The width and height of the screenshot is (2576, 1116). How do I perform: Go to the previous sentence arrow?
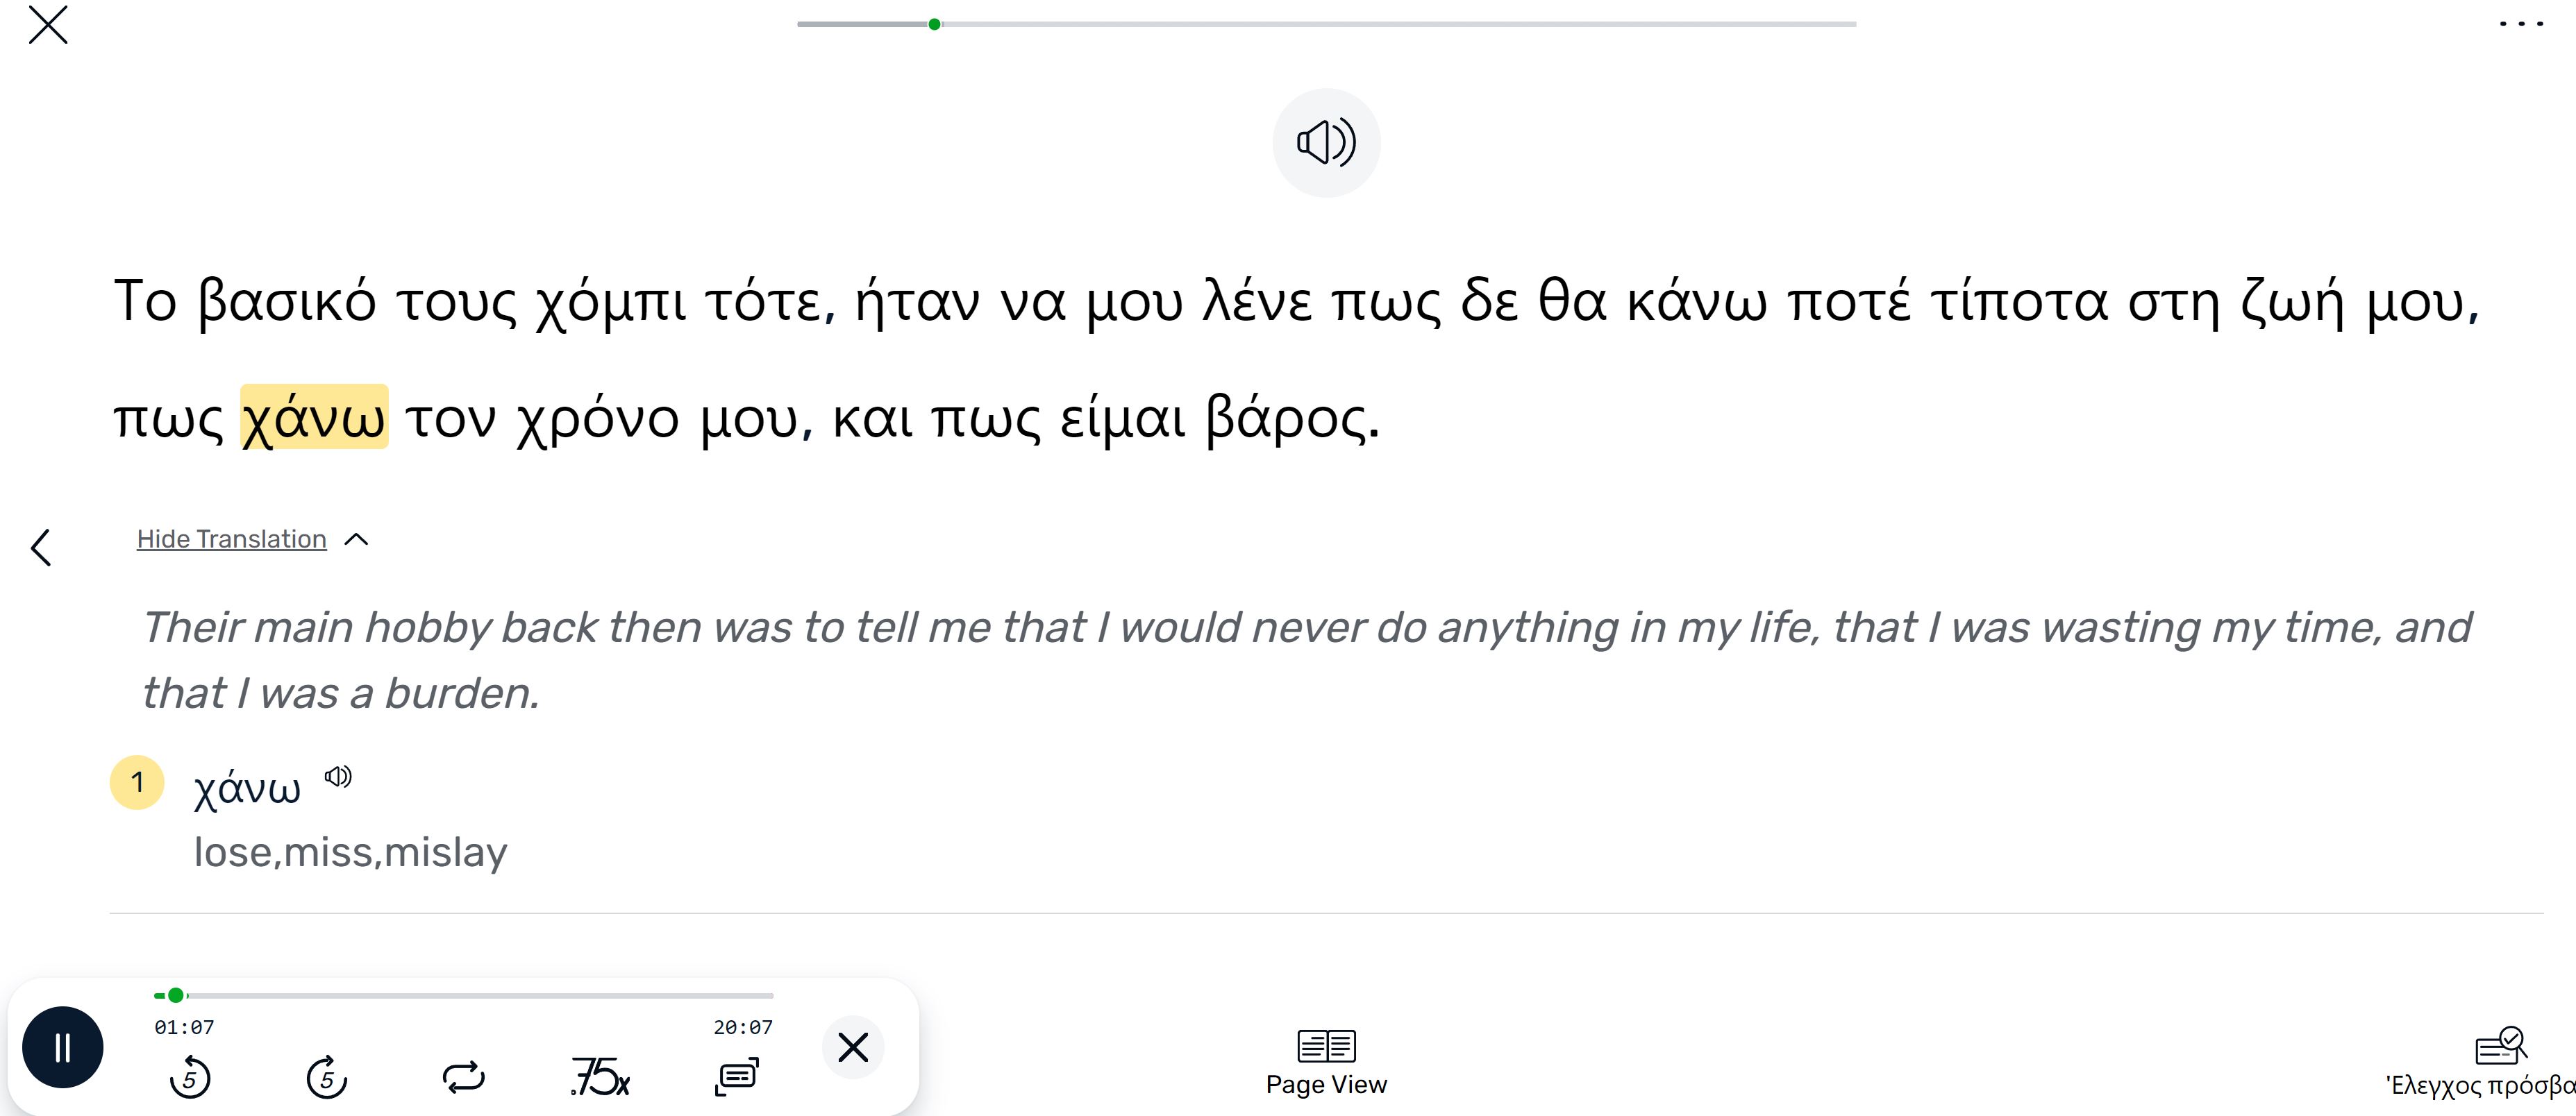point(41,547)
